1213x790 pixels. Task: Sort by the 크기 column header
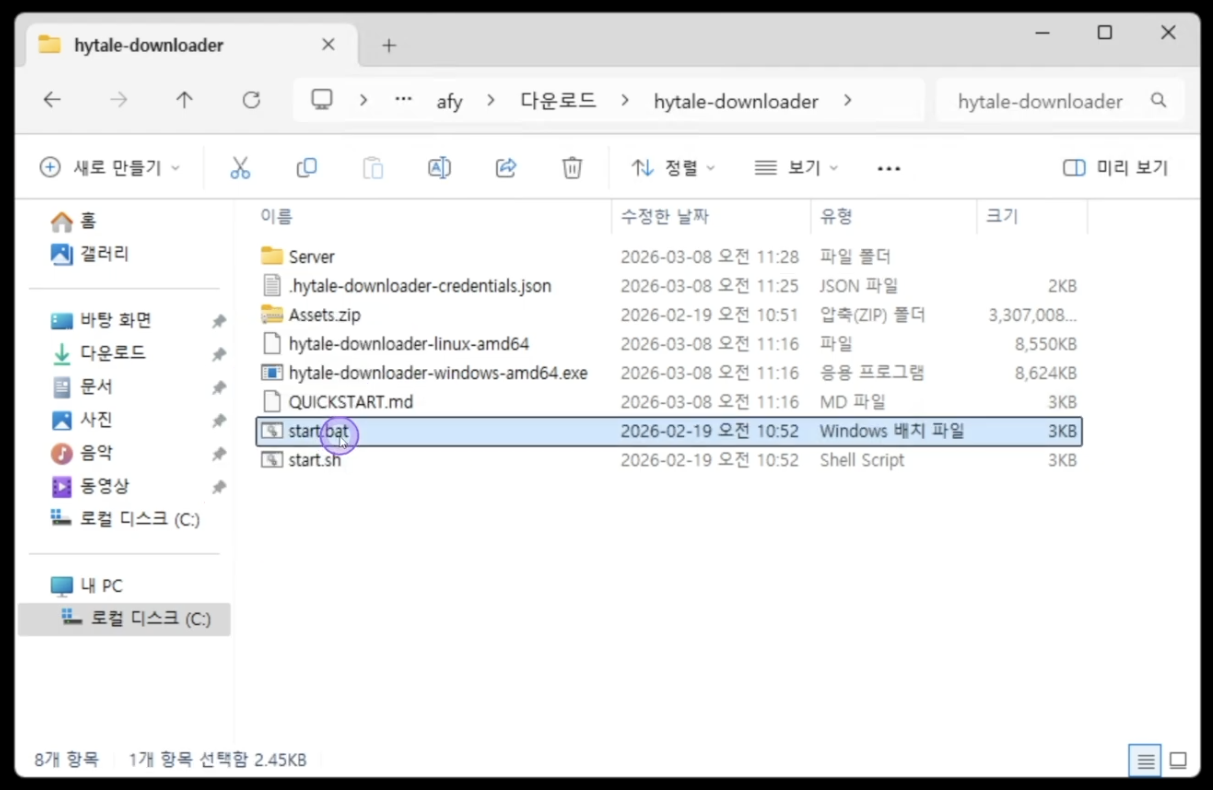coord(1002,216)
